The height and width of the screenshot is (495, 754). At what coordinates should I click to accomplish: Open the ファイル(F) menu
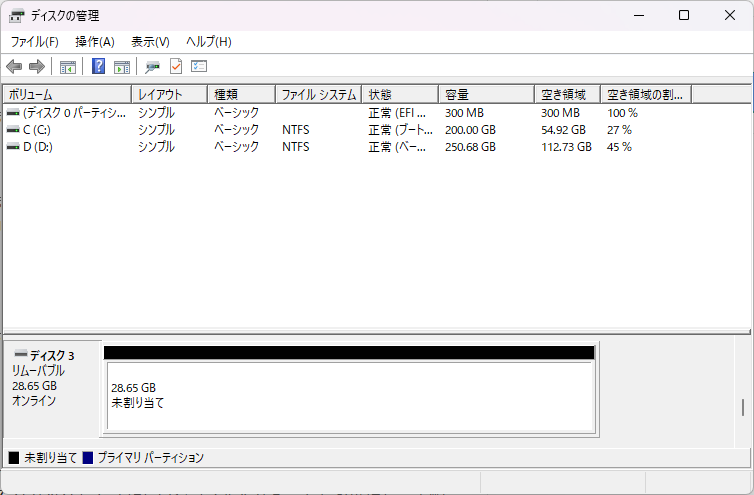(35, 42)
